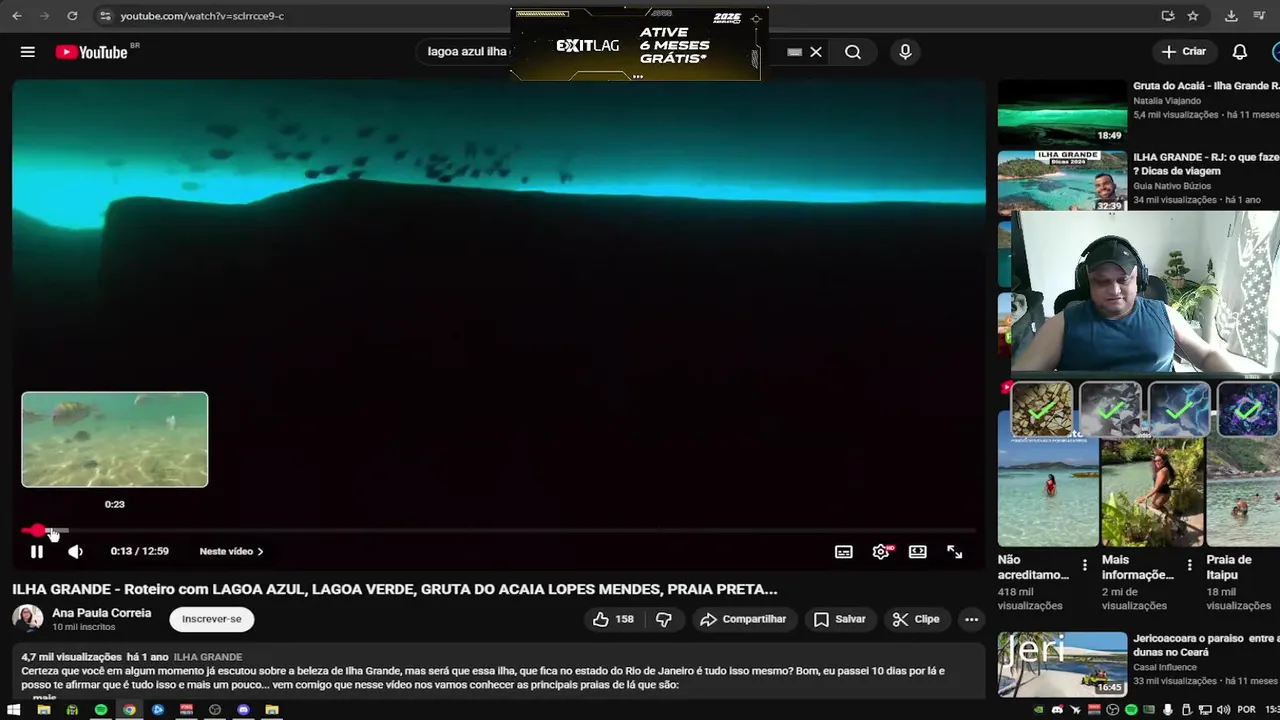Open the Criar create button
The height and width of the screenshot is (720, 1280).
click(1184, 52)
